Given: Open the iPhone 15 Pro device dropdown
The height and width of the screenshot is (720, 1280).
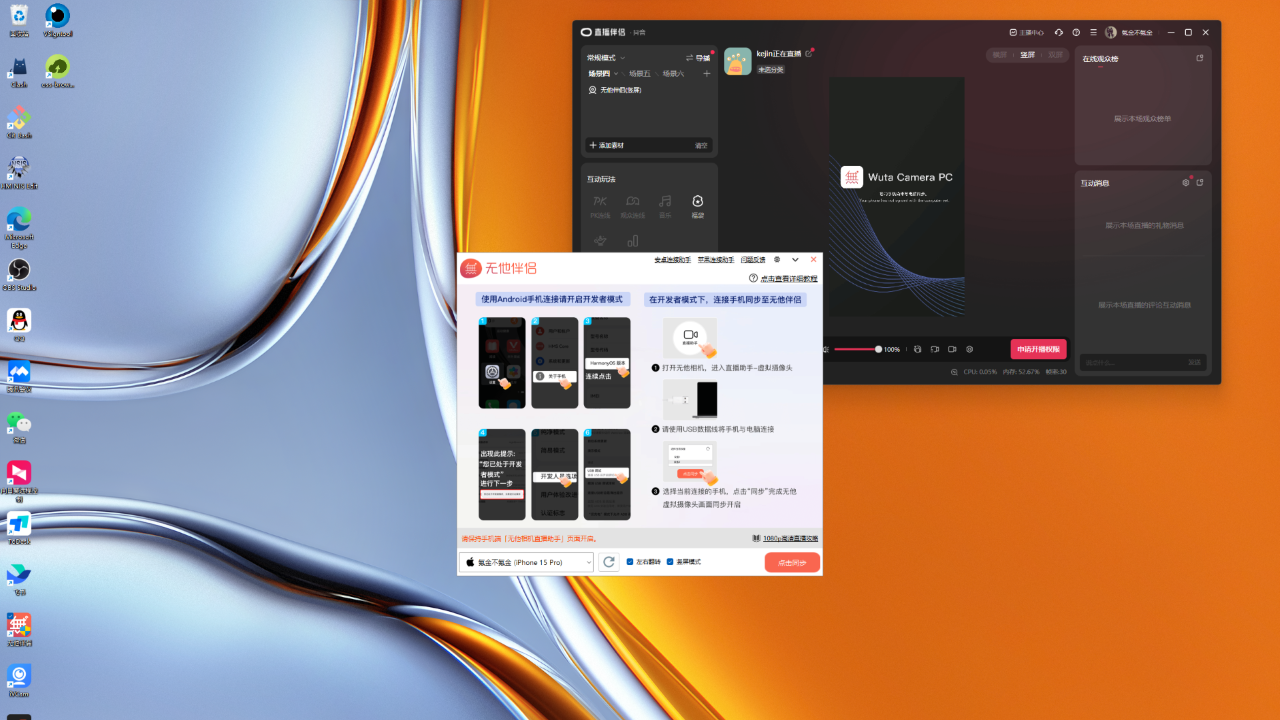Looking at the screenshot, I should pos(526,562).
